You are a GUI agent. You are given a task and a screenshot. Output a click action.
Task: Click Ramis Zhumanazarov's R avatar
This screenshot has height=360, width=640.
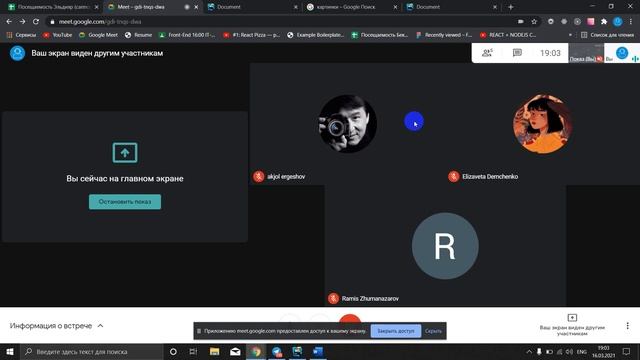(445, 246)
